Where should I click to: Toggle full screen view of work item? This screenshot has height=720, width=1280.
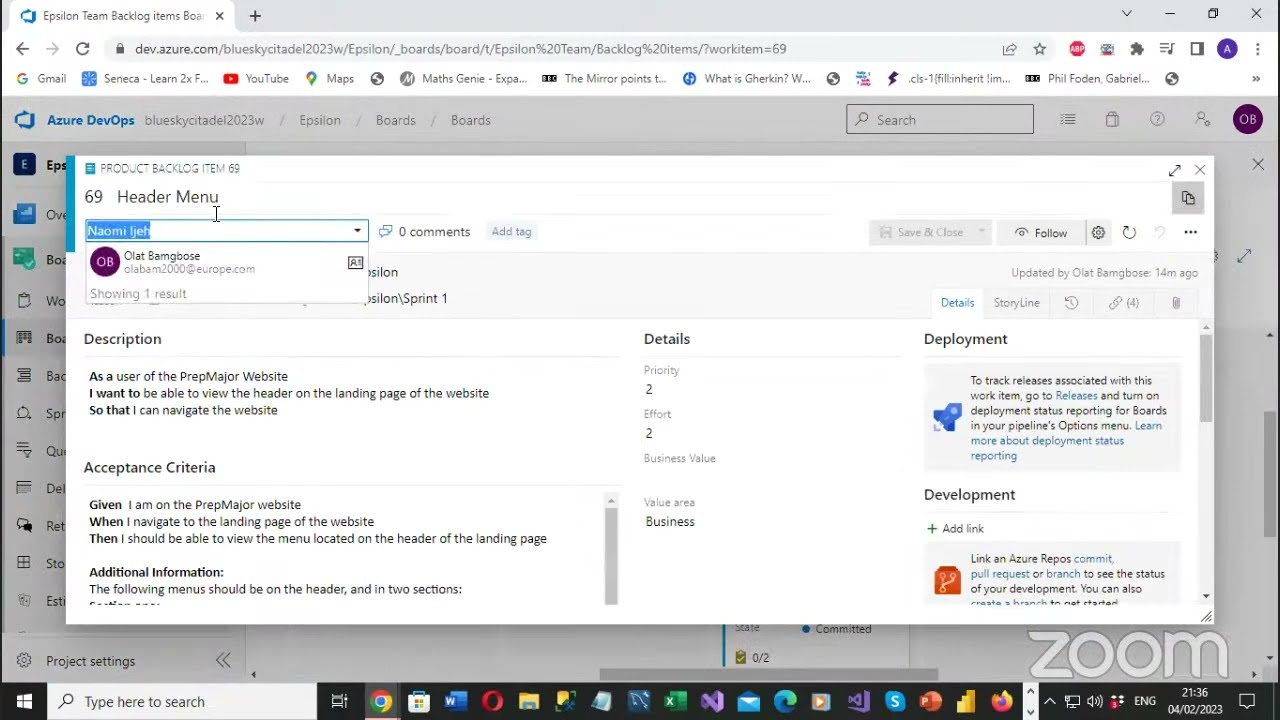[1174, 170]
